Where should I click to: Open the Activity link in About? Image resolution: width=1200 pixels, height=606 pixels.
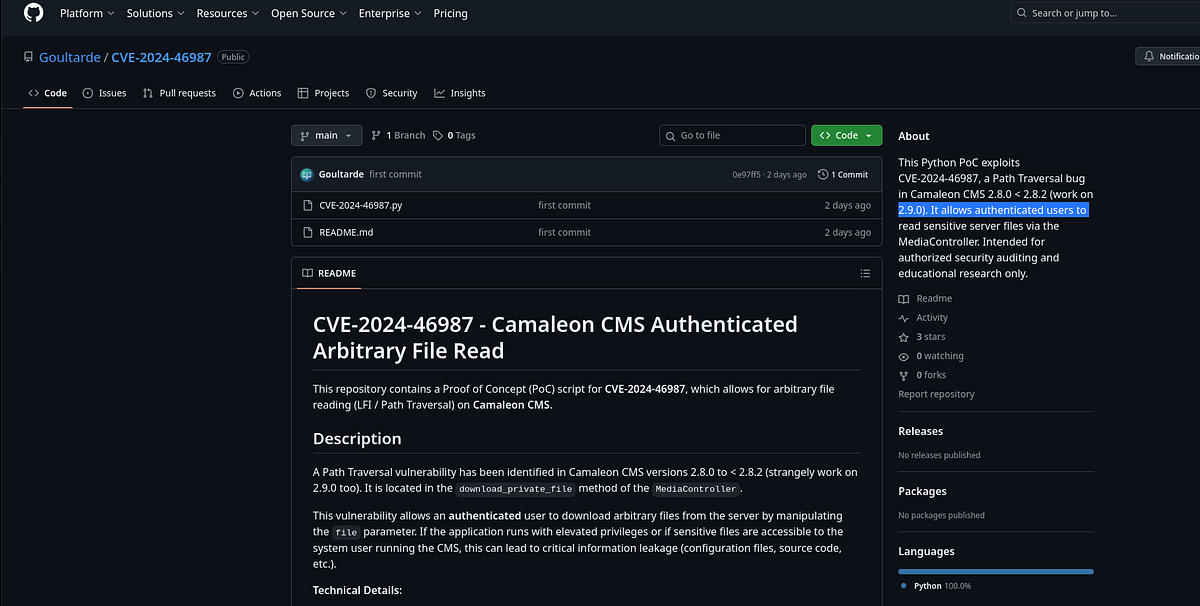[x=923, y=318]
